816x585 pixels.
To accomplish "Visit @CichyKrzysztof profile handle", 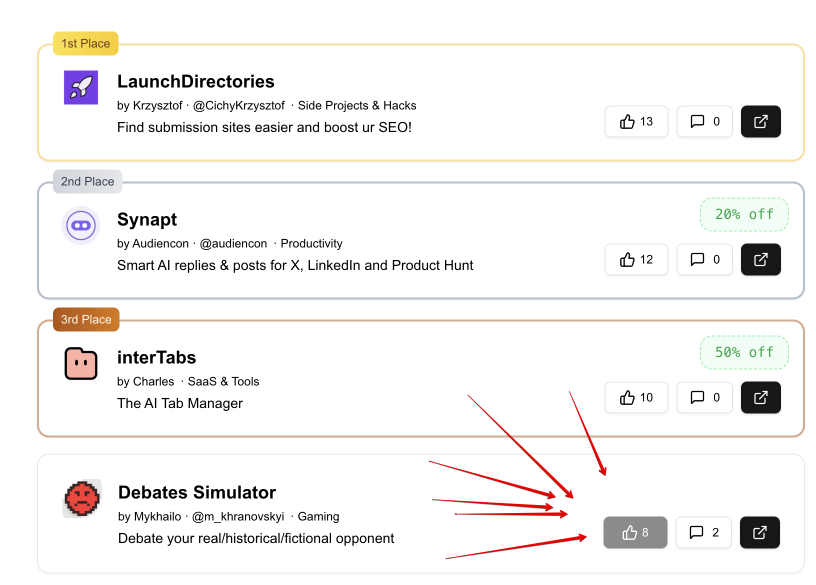I will pos(239,106).
